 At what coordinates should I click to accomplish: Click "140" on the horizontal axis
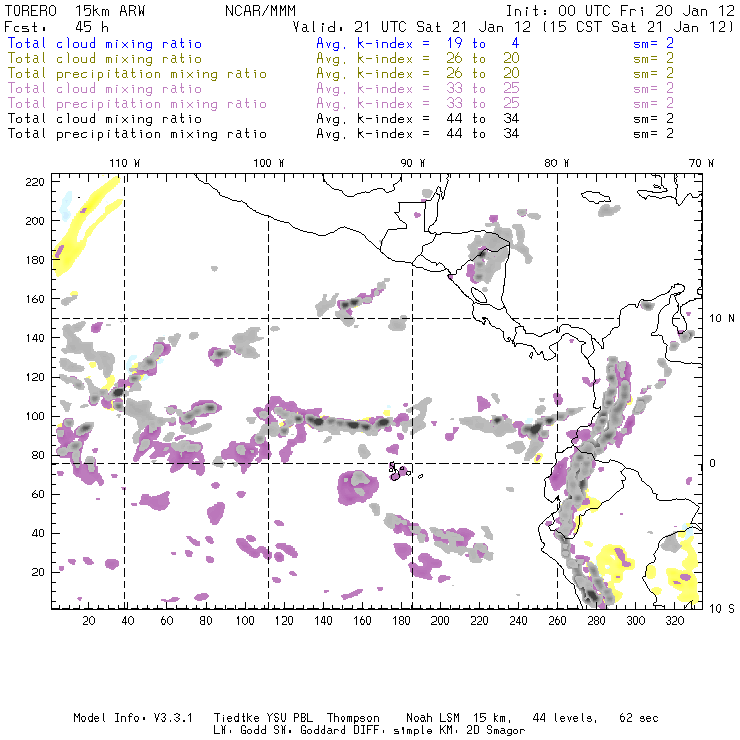[323, 621]
